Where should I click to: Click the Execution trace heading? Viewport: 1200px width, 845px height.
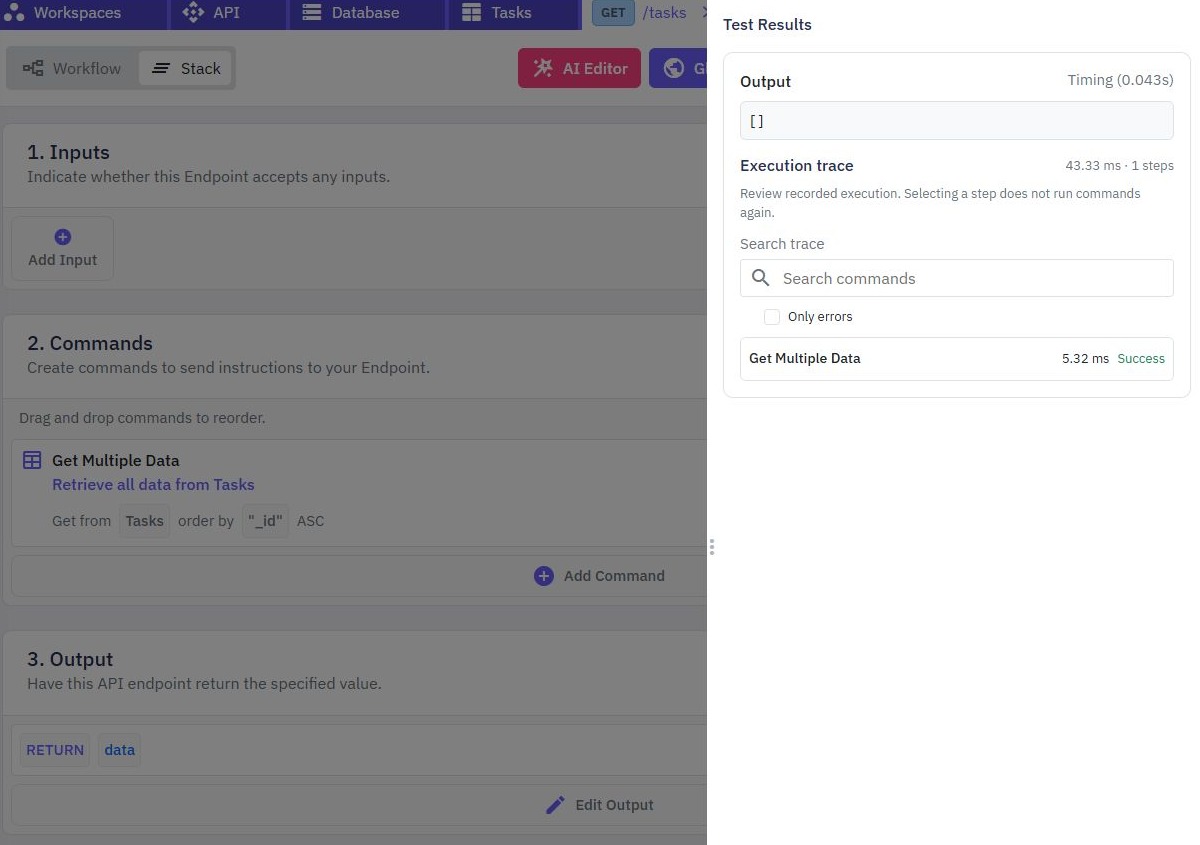tap(797, 166)
